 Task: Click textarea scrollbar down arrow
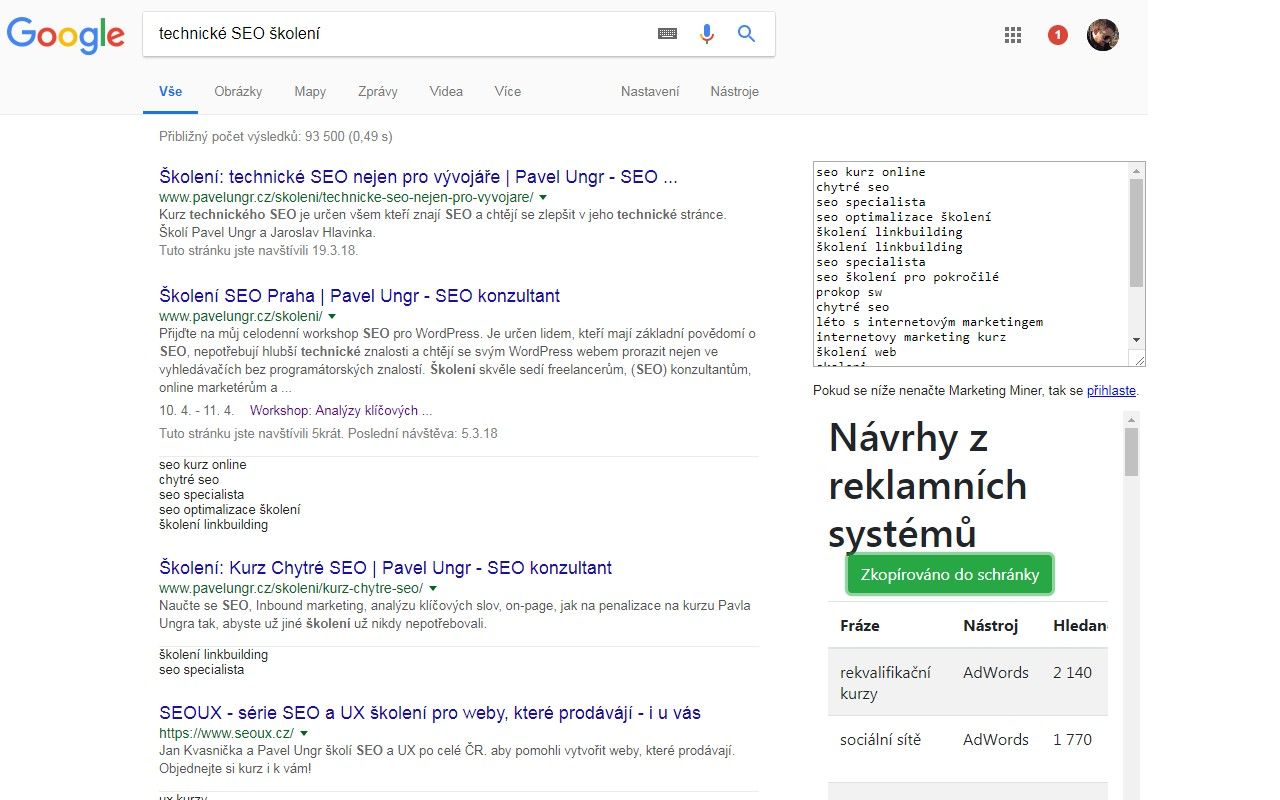[x=1136, y=341]
